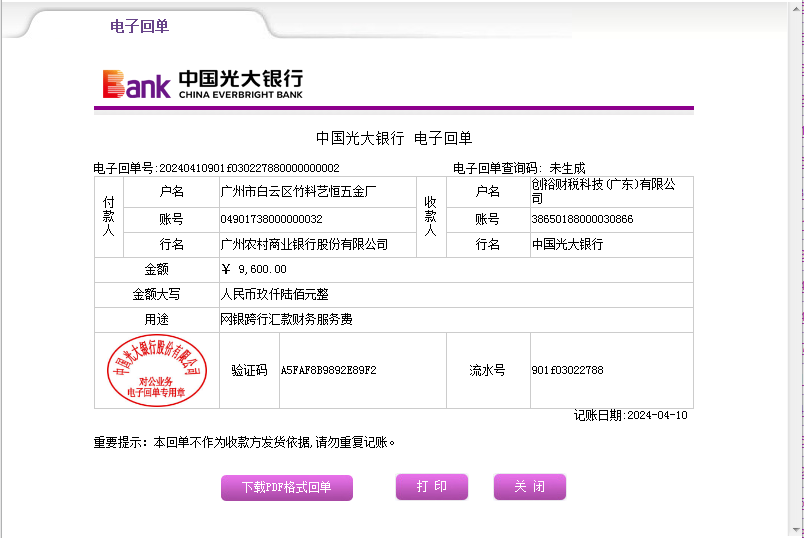The image size is (804, 538).
Task: Click posting date 记账日期:2024-04-10
Action: [630, 415]
